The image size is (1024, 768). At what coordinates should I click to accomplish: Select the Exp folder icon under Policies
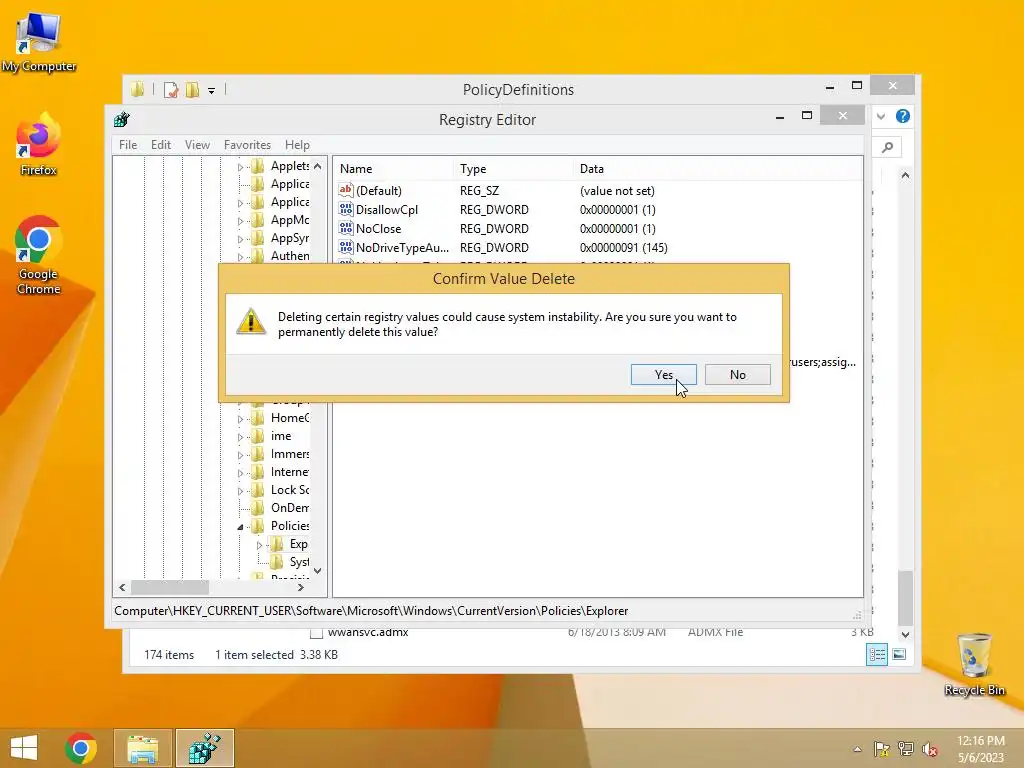(x=277, y=544)
